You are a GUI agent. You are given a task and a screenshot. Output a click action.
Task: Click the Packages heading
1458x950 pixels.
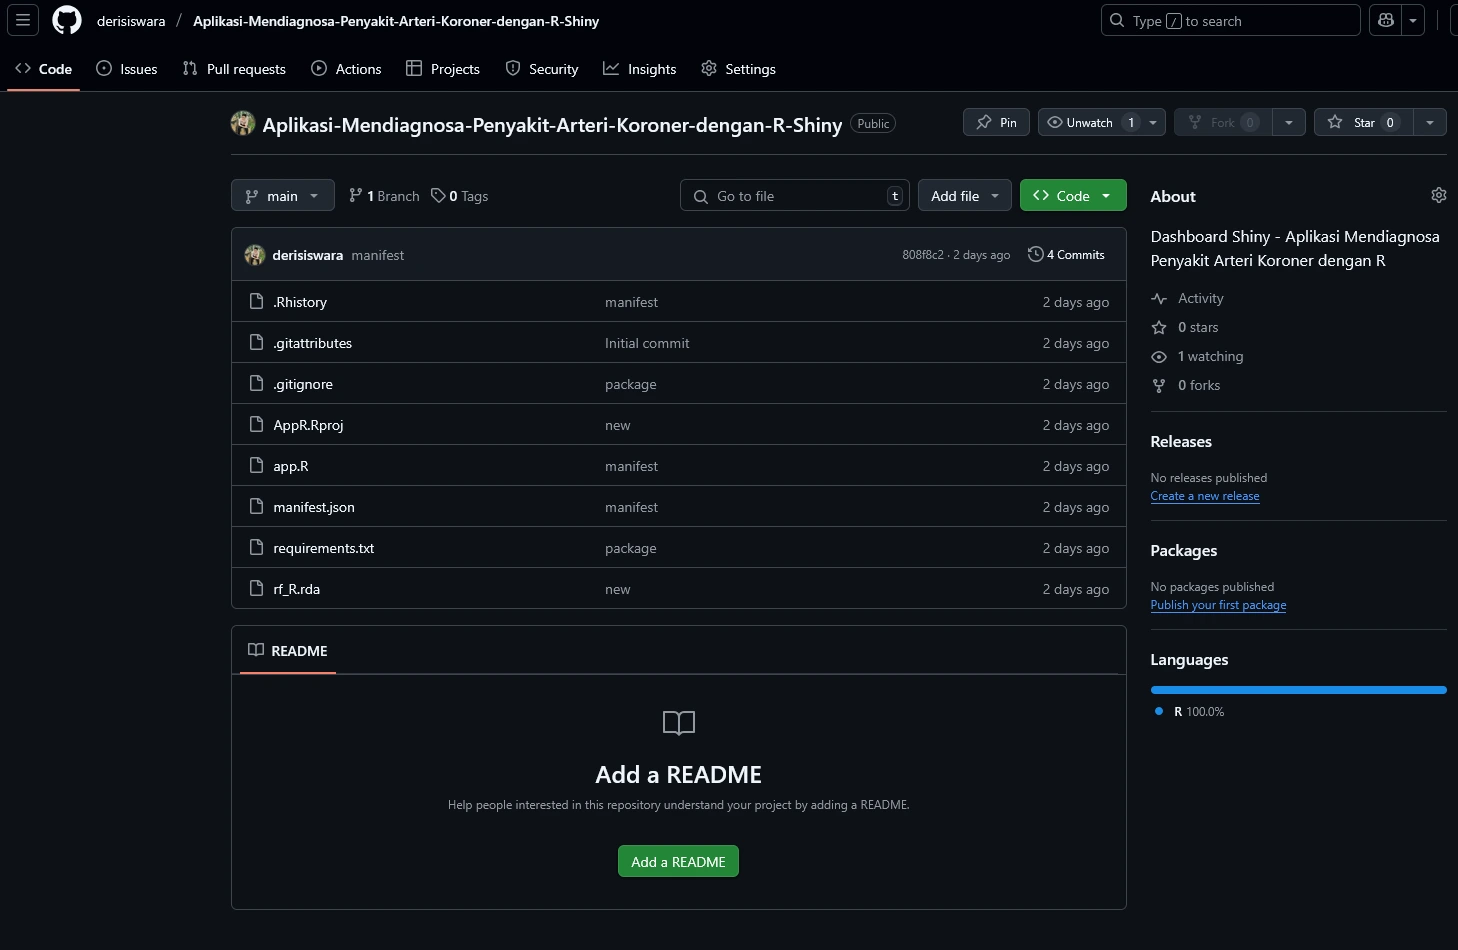point(1184,551)
